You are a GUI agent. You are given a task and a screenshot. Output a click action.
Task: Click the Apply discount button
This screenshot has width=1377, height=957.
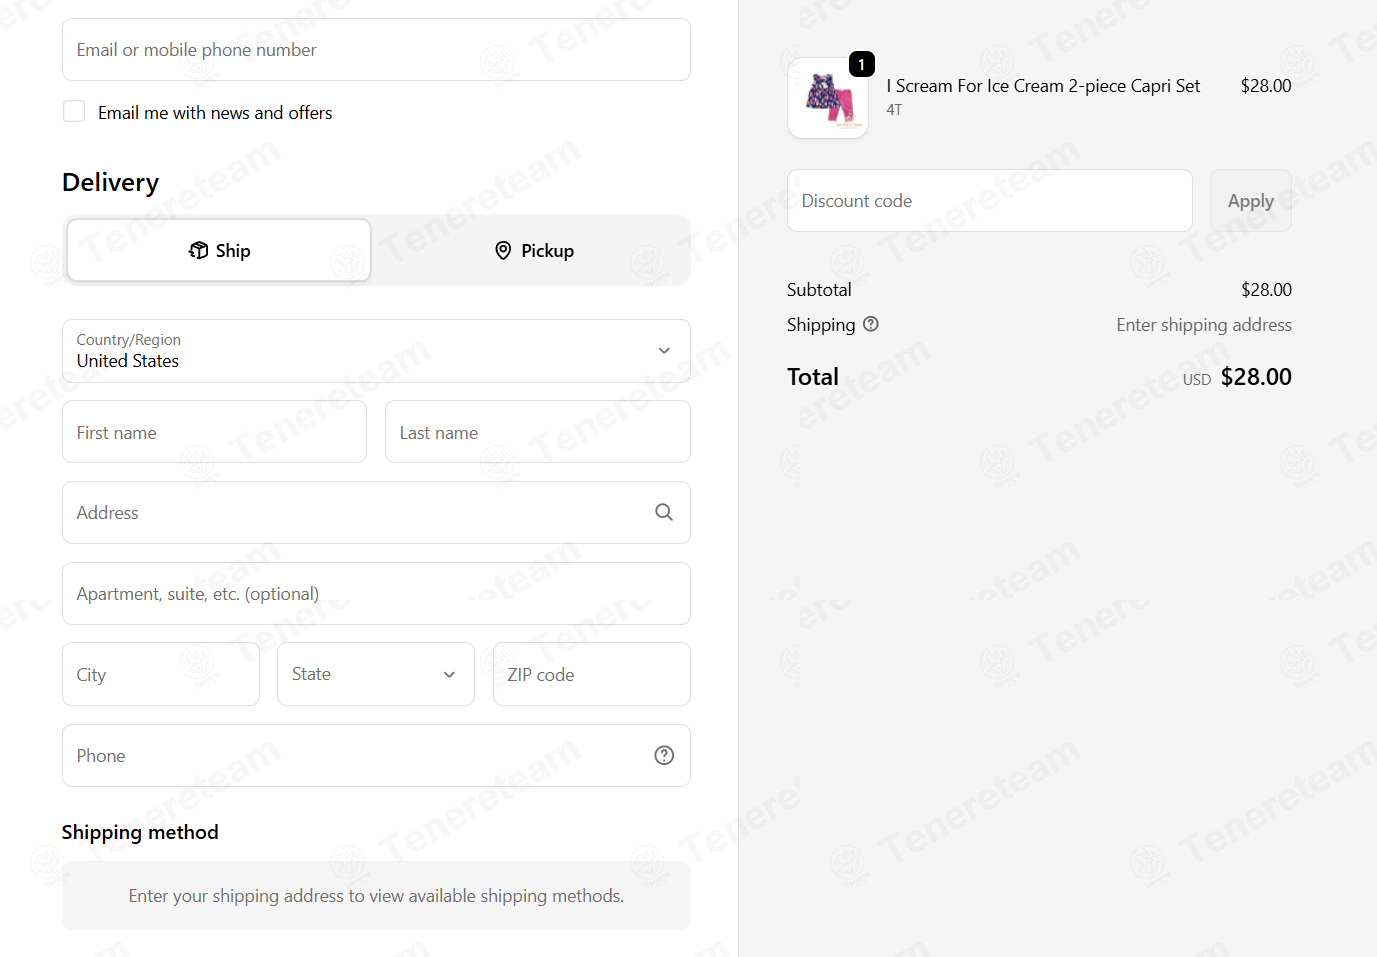coord(1251,201)
